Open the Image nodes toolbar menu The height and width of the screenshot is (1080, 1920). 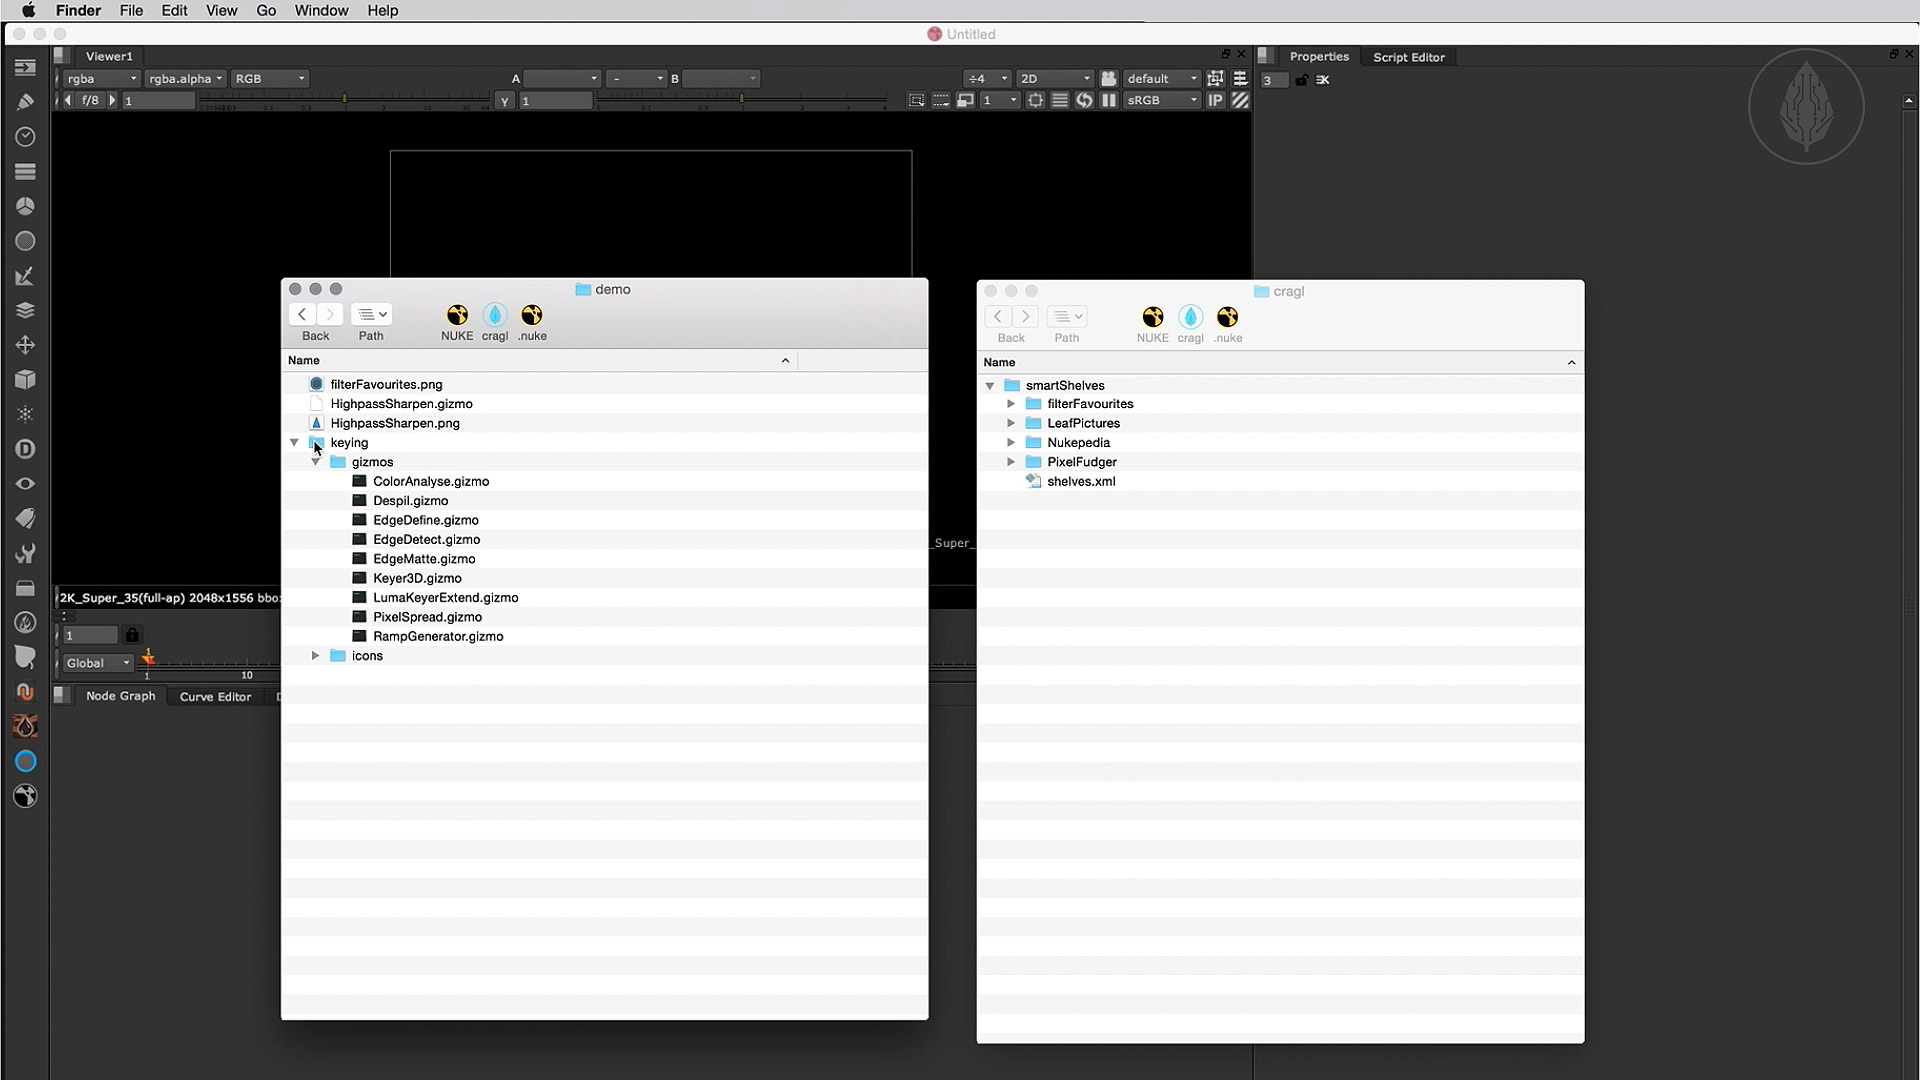[25, 67]
